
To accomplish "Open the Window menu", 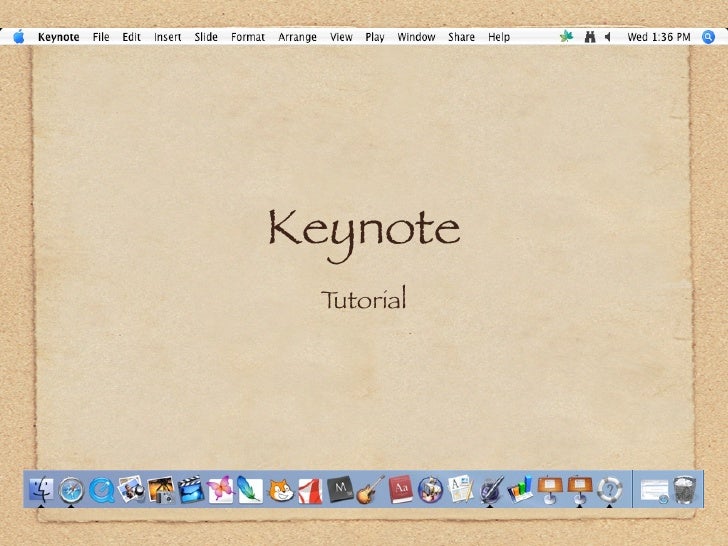I will coord(416,37).
